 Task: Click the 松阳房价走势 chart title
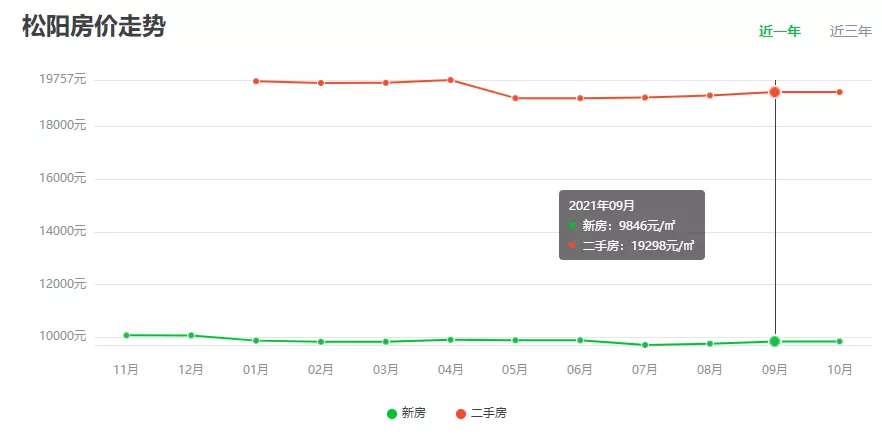[x=94, y=27]
